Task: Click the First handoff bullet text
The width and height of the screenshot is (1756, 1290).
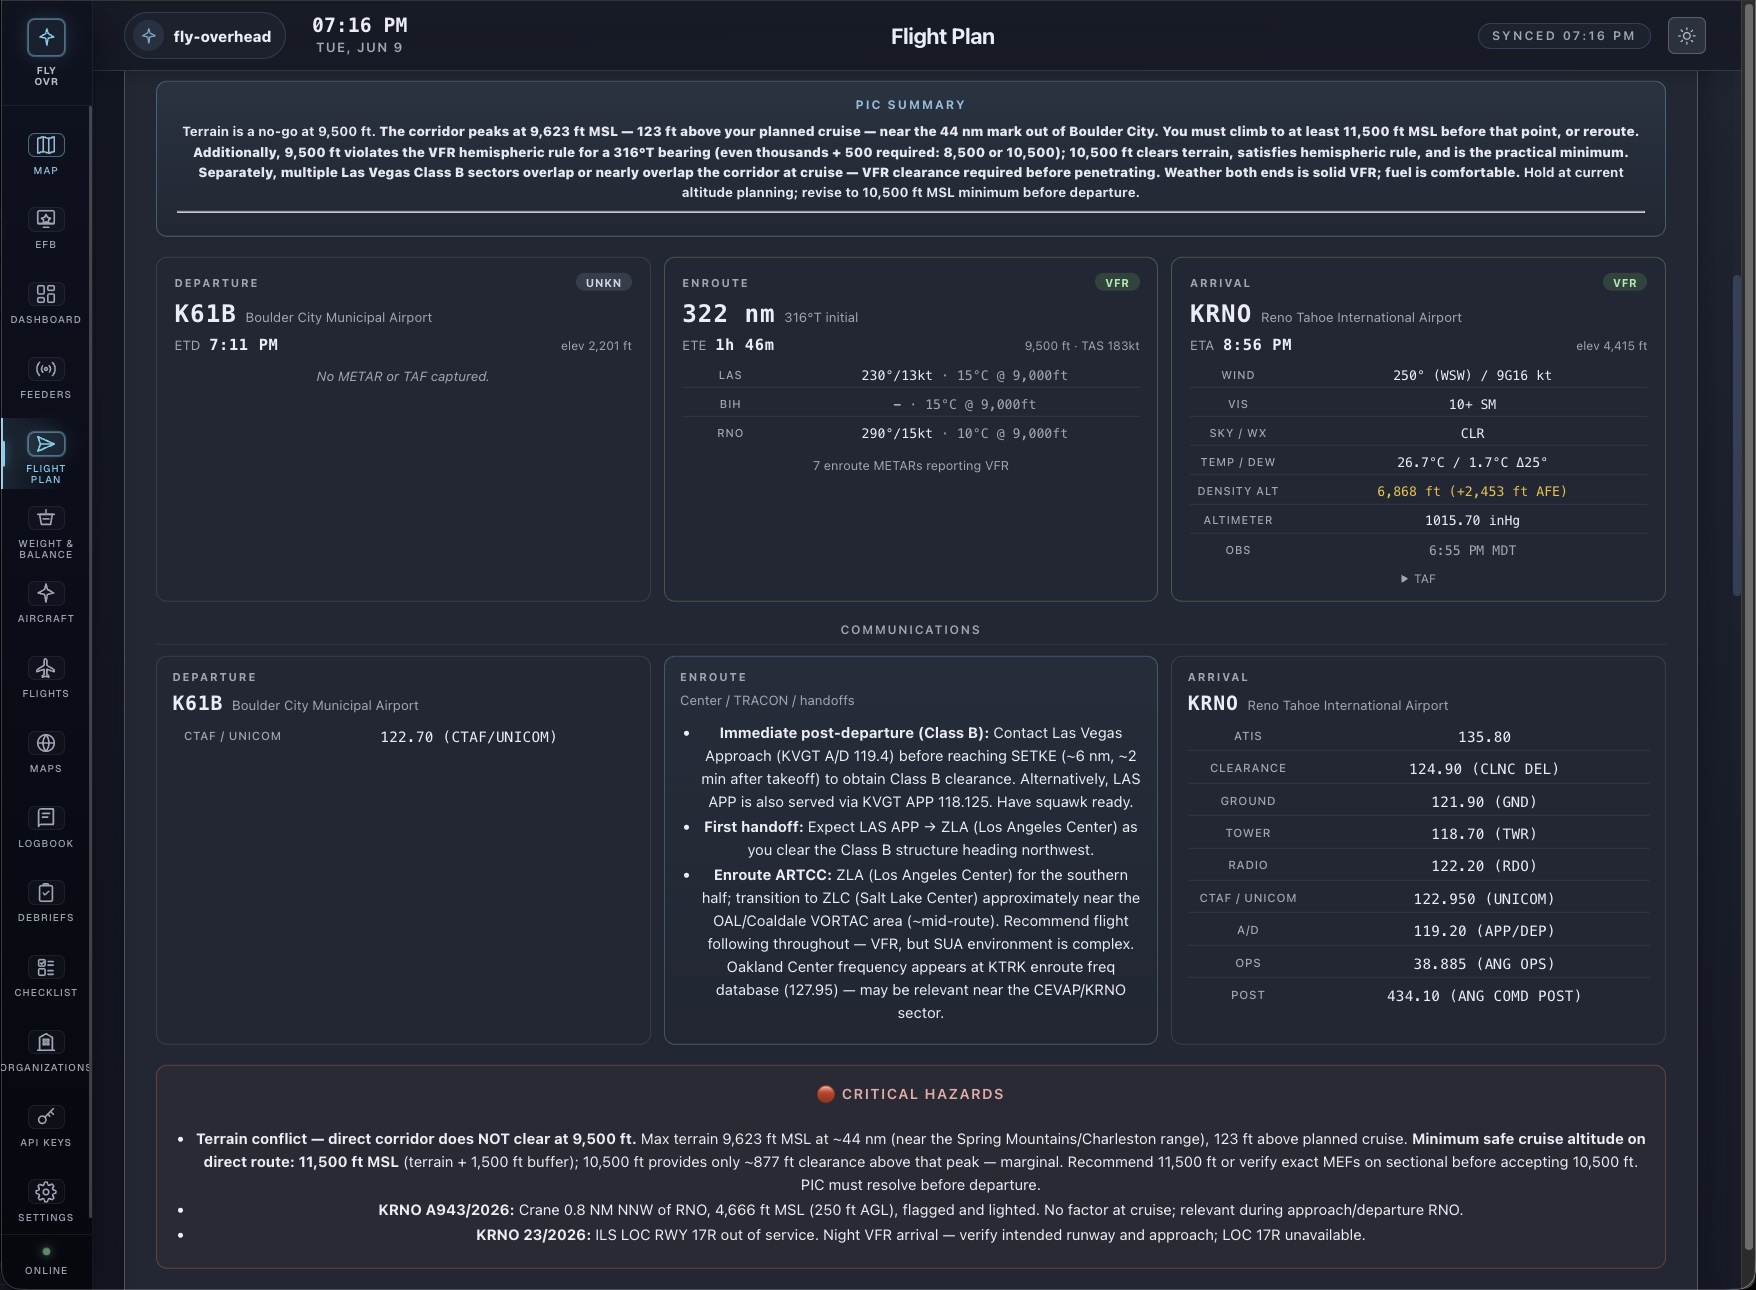Action: coord(920,838)
